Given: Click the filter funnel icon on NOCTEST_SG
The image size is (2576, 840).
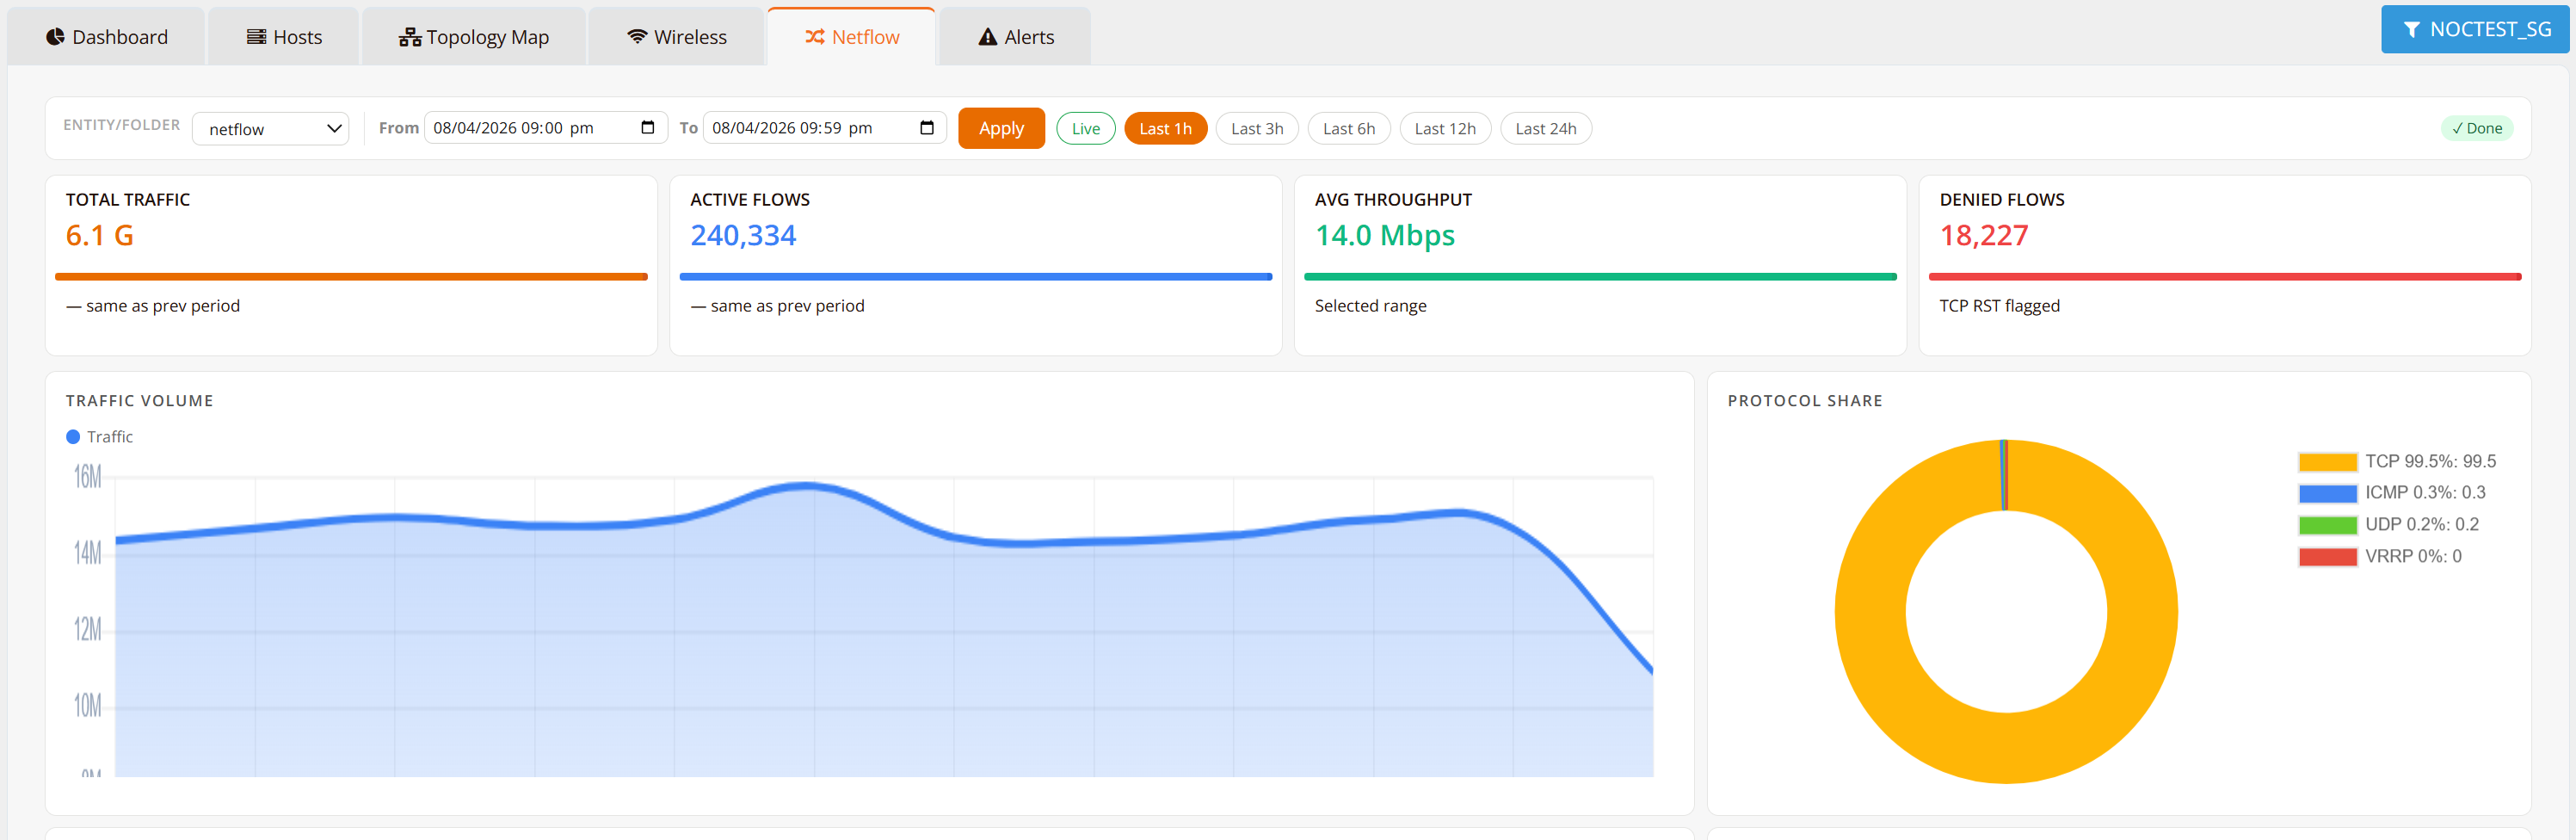Looking at the screenshot, I should point(2411,30).
